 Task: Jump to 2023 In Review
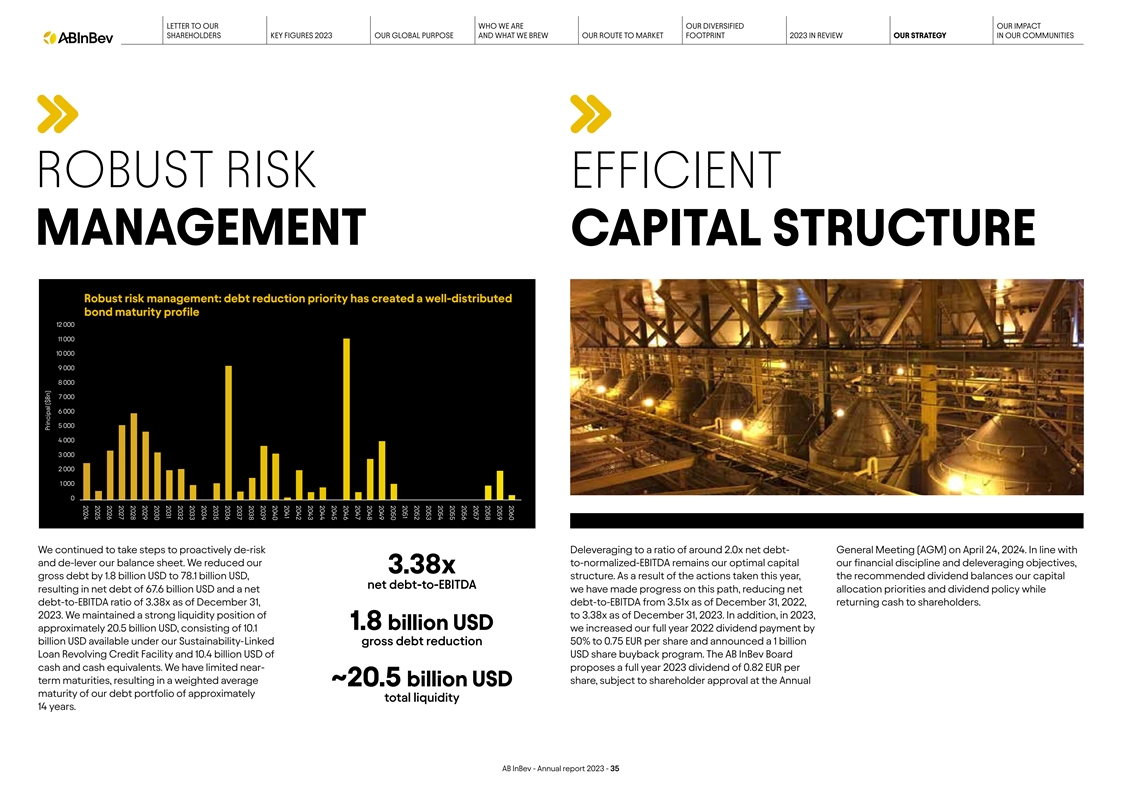(815, 36)
